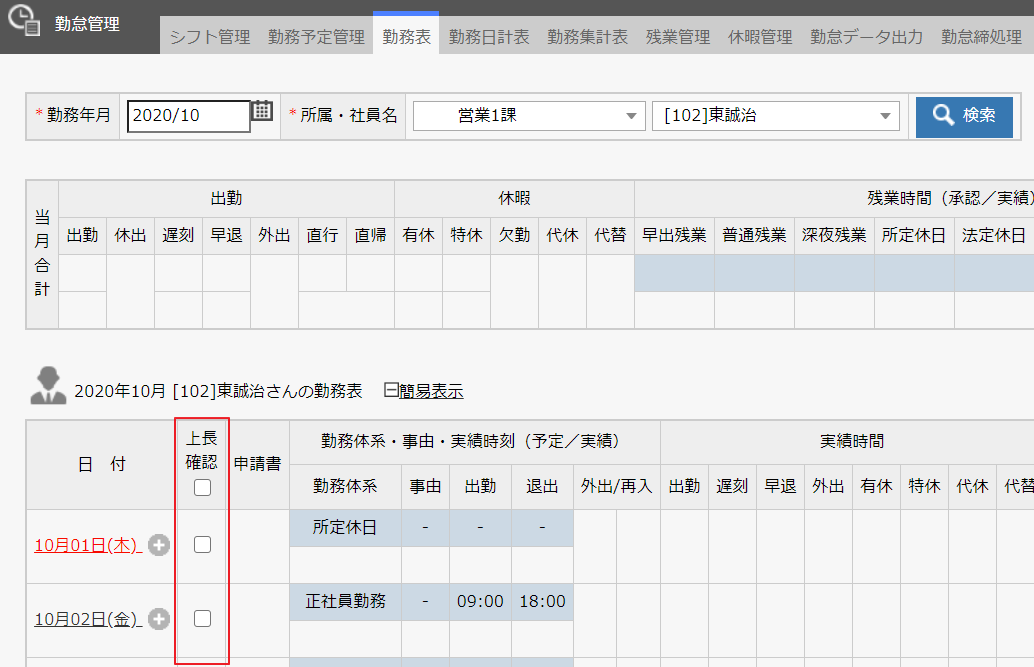1034x667 pixels.
Task: Check the 上長確認 box for 10月02日
Action: [202, 619]
